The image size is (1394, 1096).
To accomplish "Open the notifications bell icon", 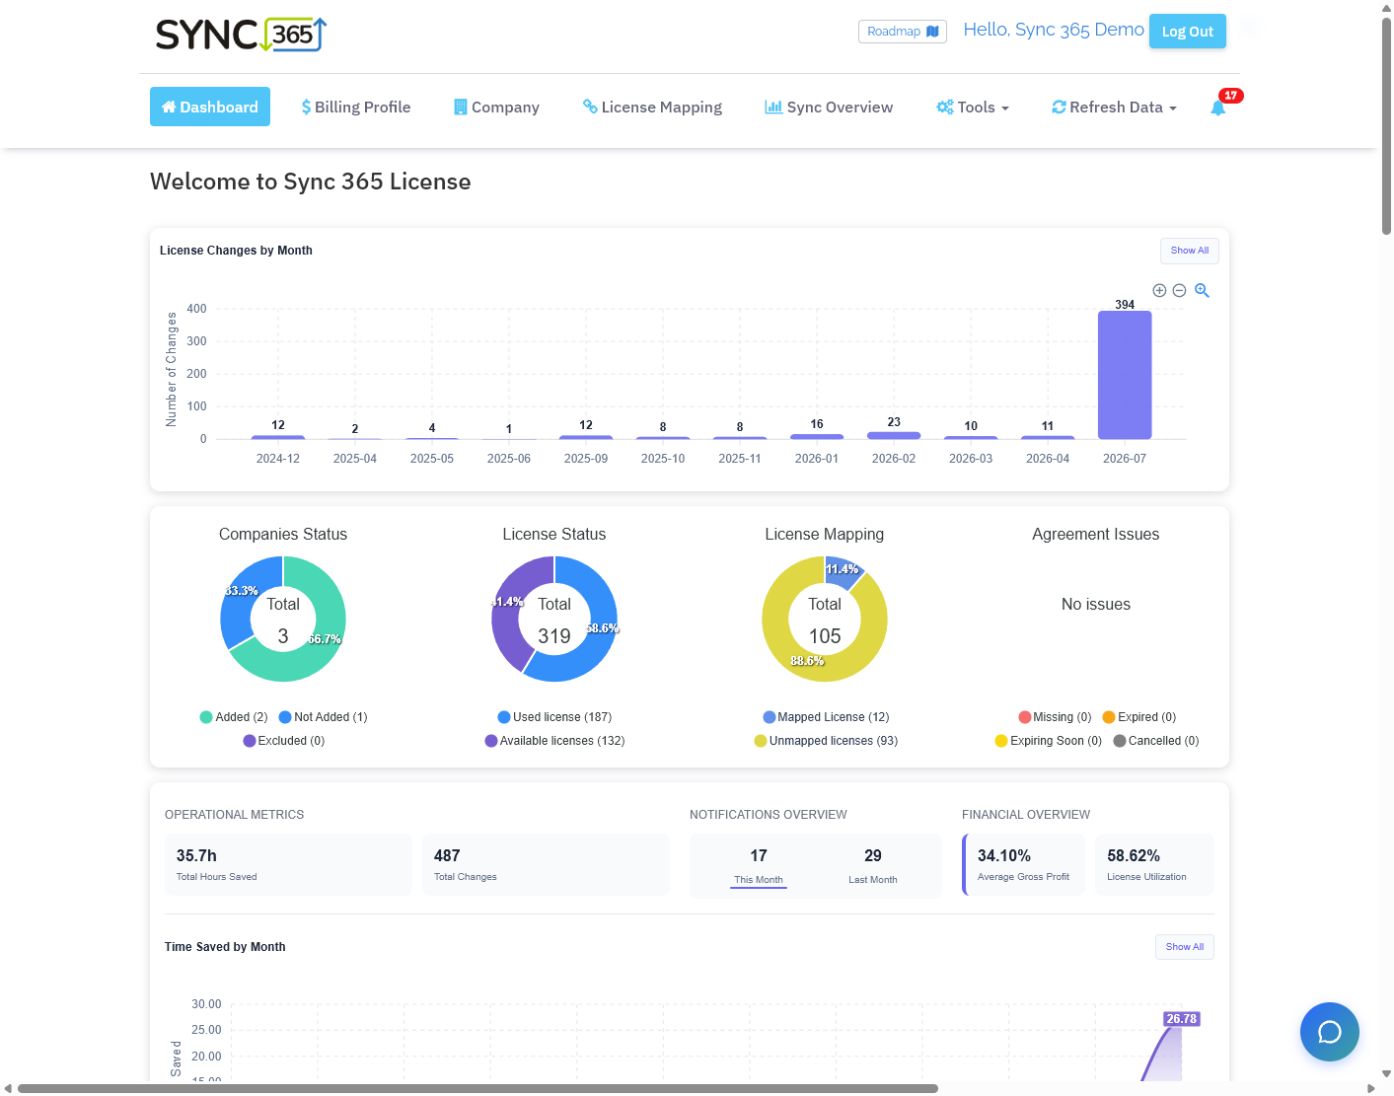I will [x=1218, y=107].
